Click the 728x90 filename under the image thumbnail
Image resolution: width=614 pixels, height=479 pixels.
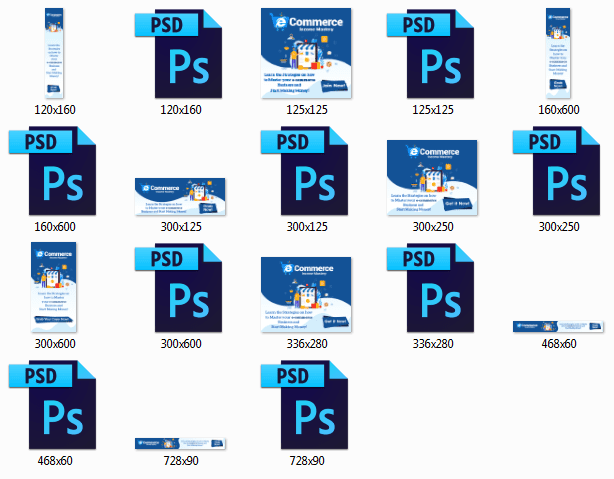pyautogui.click(x=181, y=461)
